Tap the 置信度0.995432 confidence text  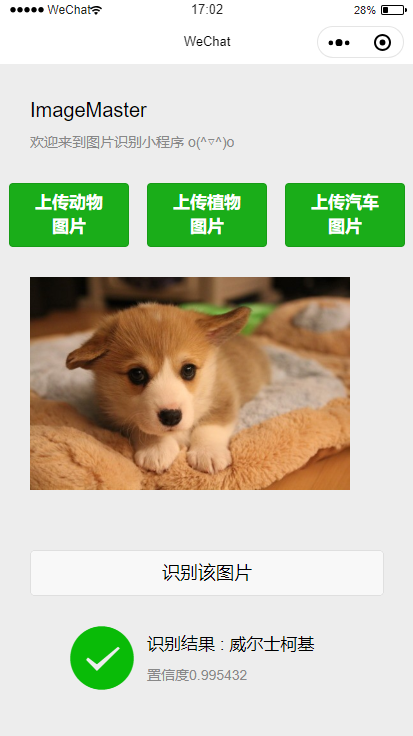coord(197,675)
